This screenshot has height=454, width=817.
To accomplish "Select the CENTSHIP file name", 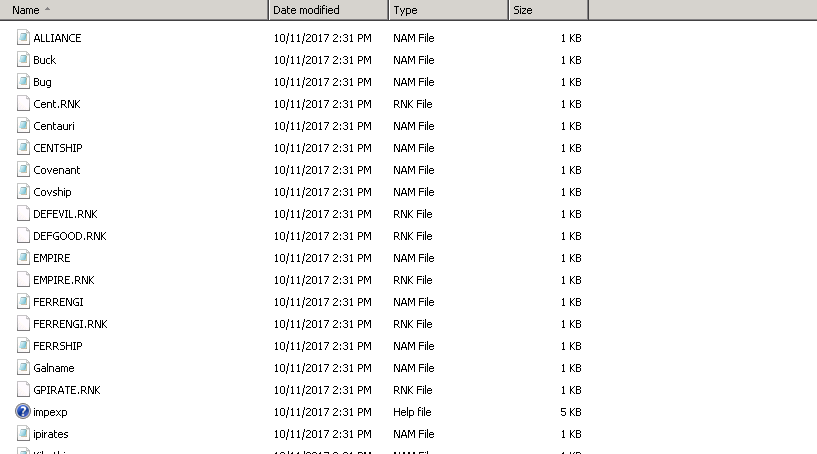I will [x=56, y=148].
